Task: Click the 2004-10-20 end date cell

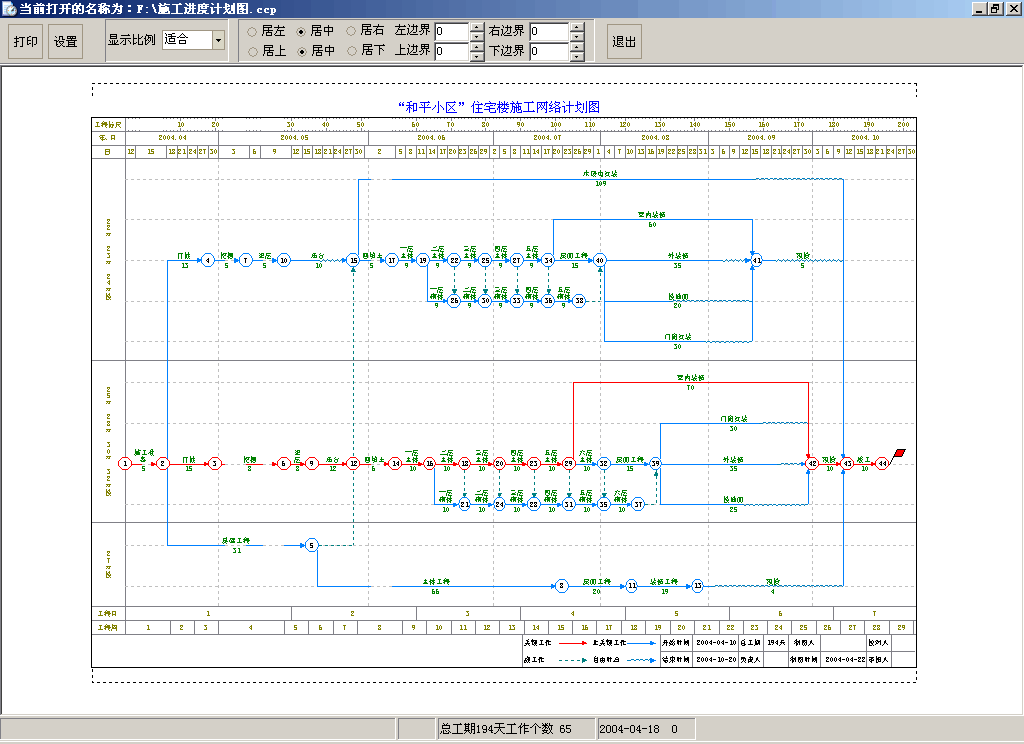Action: pyautogui.click(x=716, y=660)
